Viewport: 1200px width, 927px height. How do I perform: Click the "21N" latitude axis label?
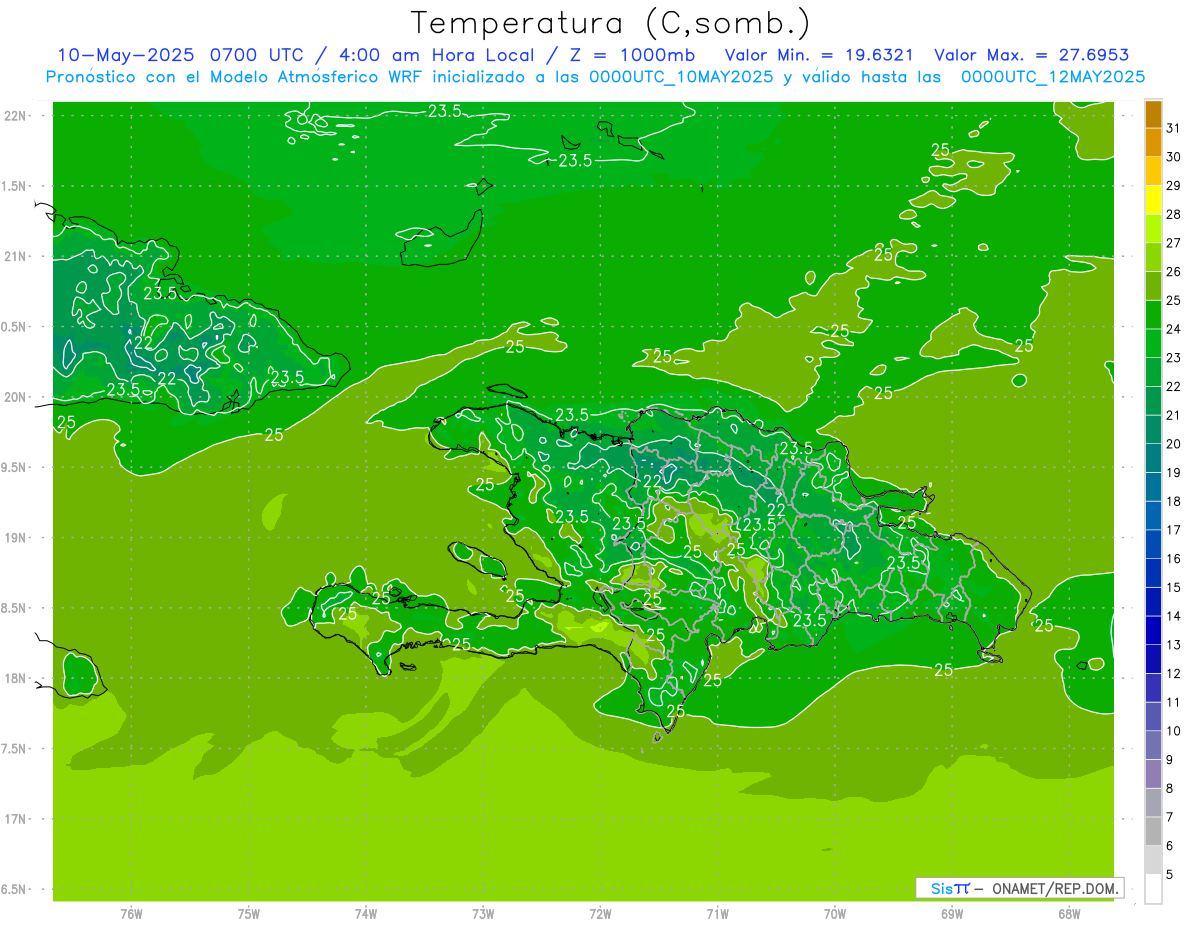pyautogui.click(x=15, y=256)
